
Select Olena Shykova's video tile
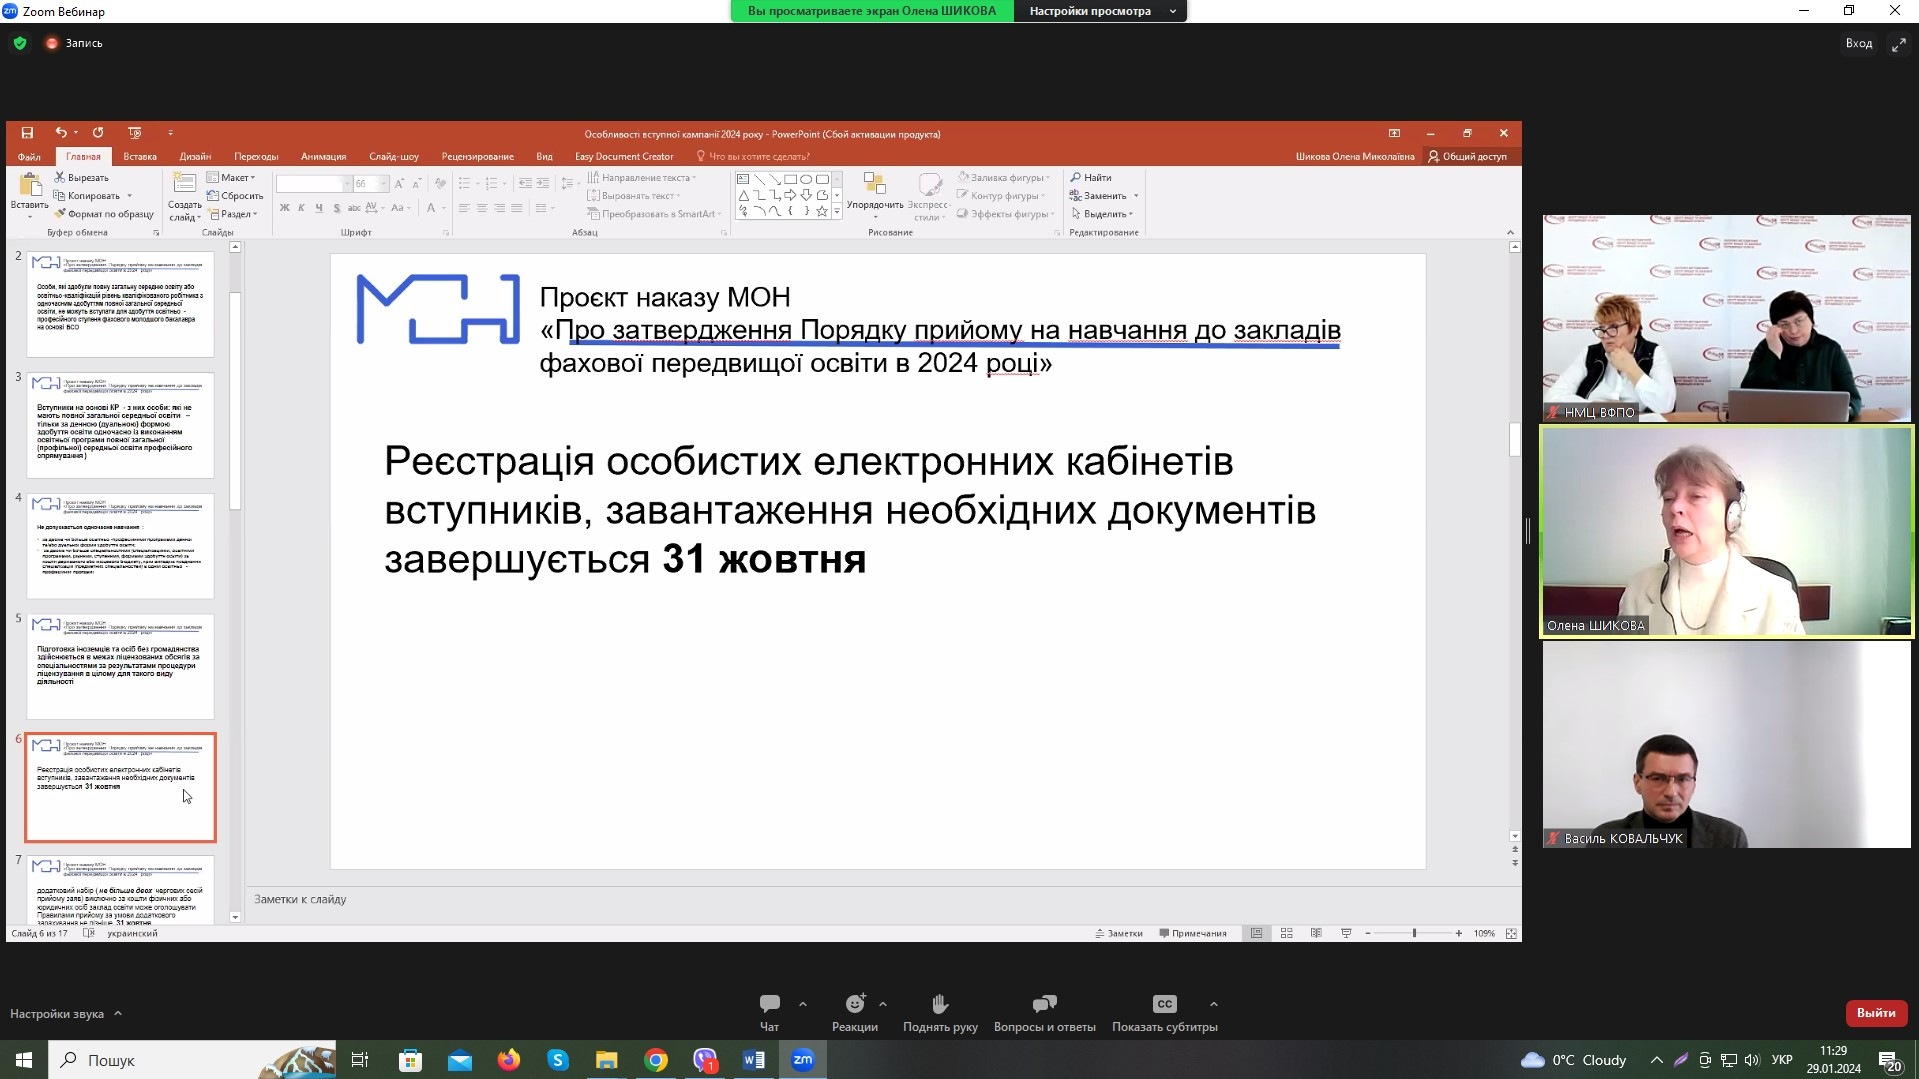pos(1726,531)
